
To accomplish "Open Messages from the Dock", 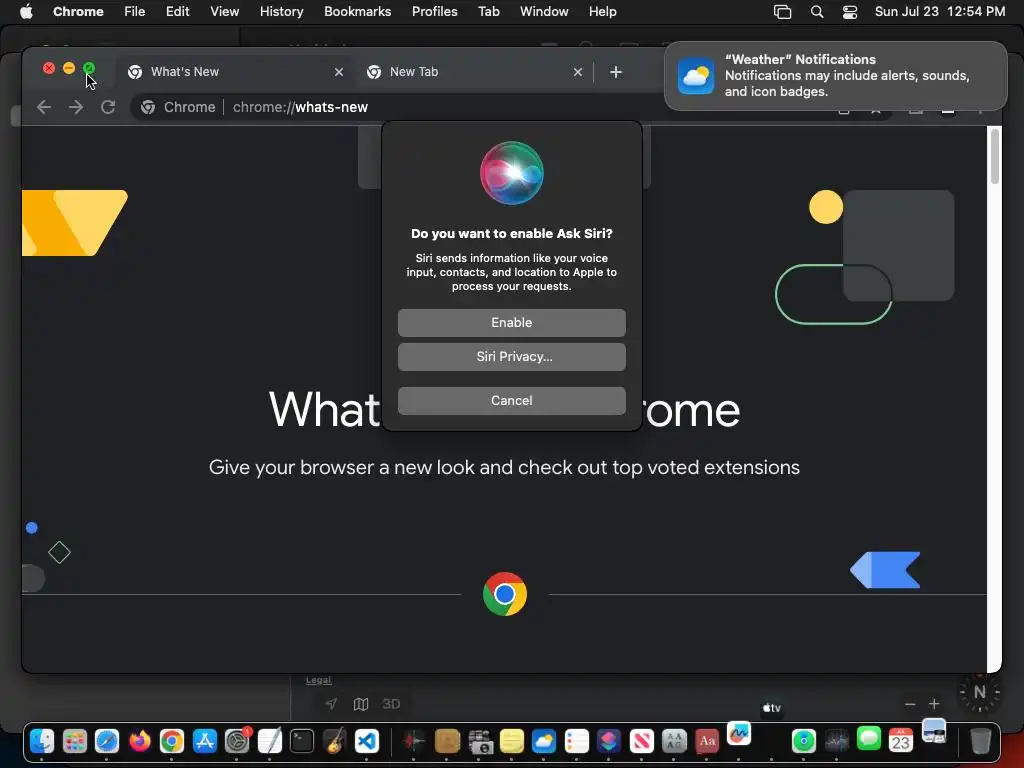I will [x=869, y=740].
